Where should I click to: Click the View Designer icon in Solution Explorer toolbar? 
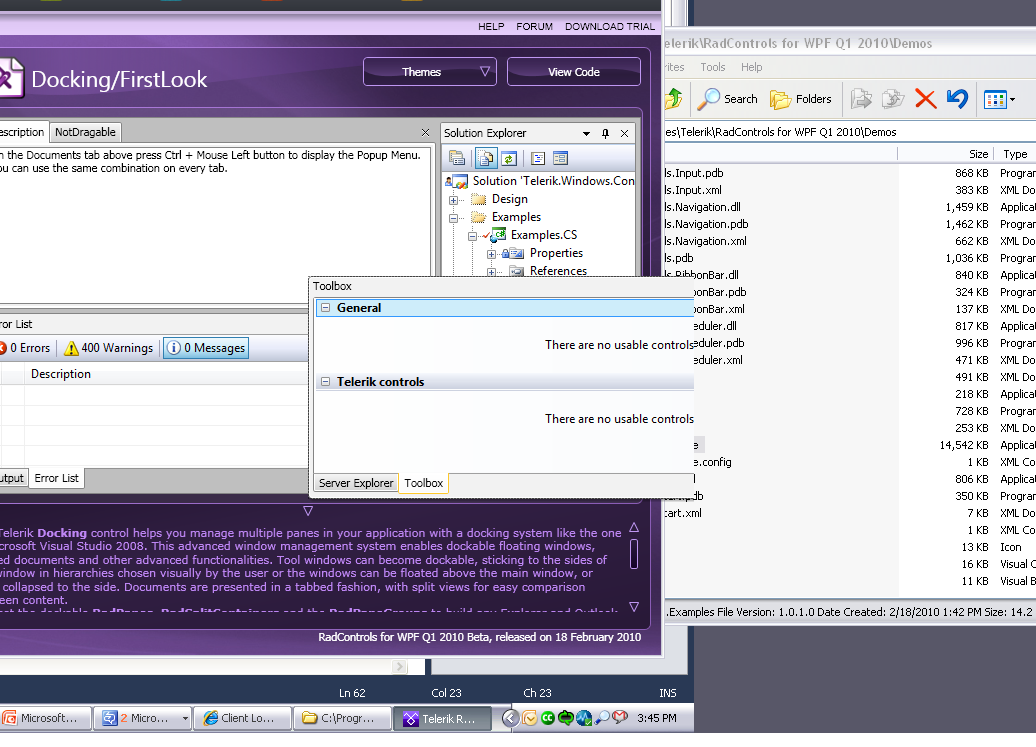coord(560,159)
